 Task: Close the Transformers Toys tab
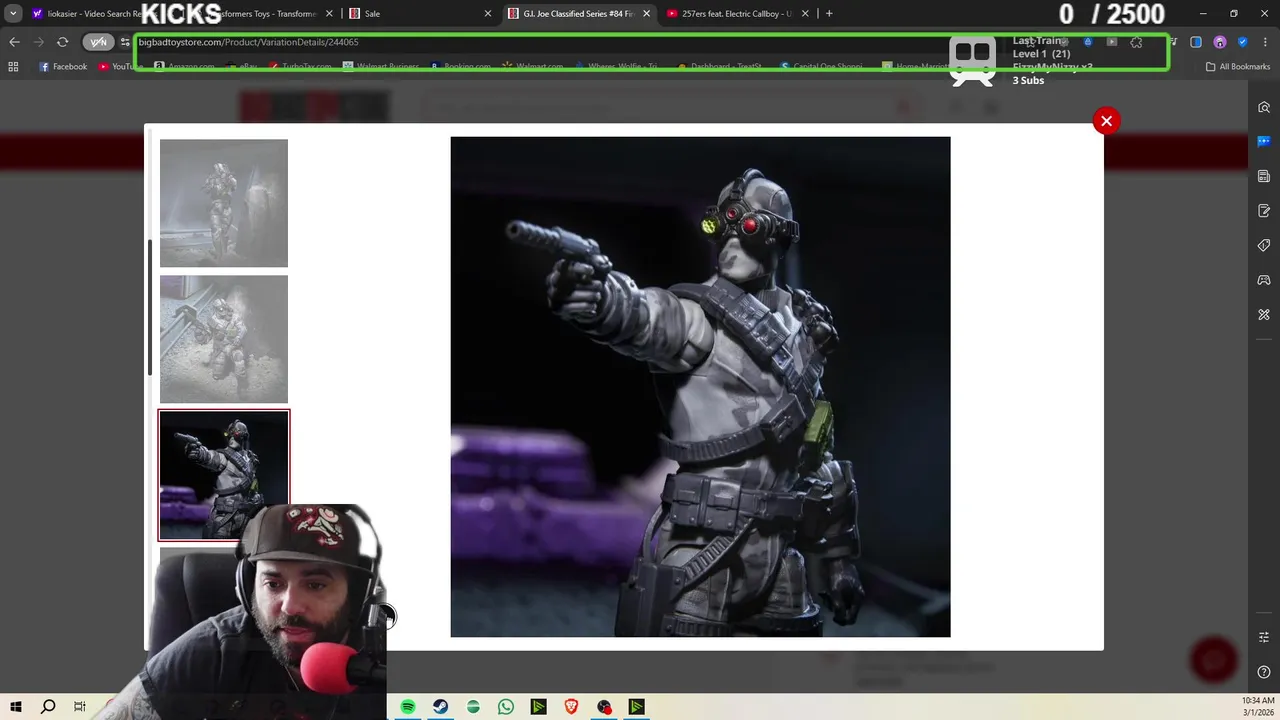point(329,14)
